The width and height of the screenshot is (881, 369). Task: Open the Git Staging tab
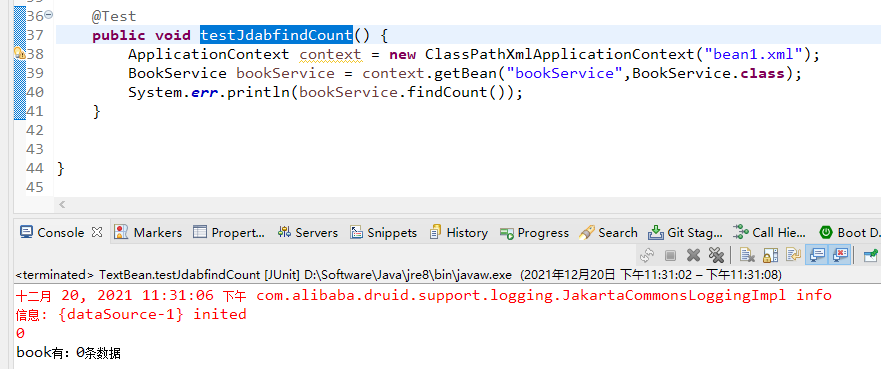click(x=685, y=233)
